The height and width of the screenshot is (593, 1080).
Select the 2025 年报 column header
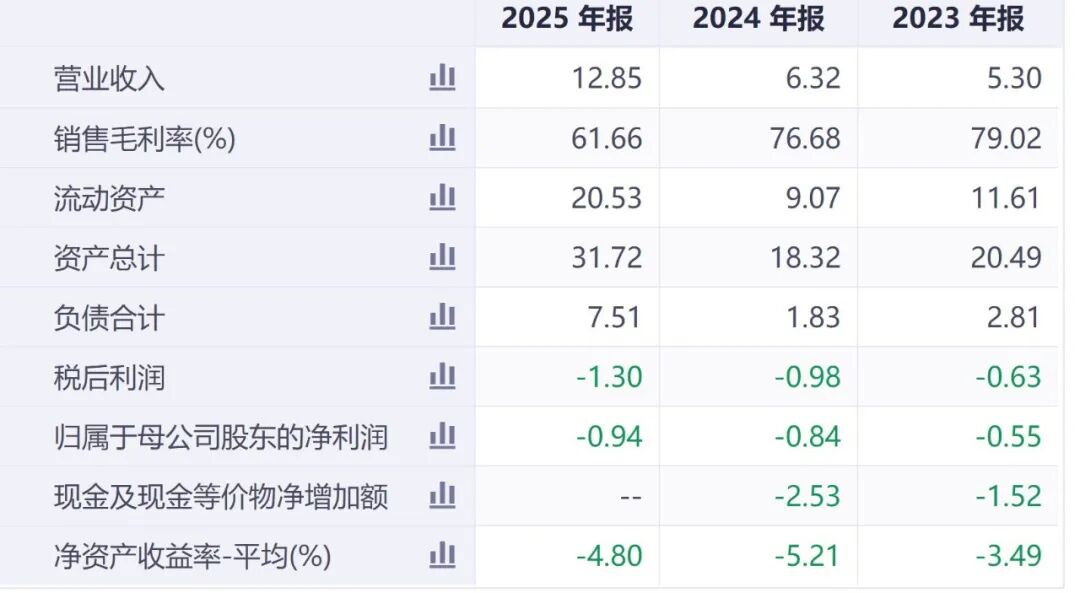(570, 19)
